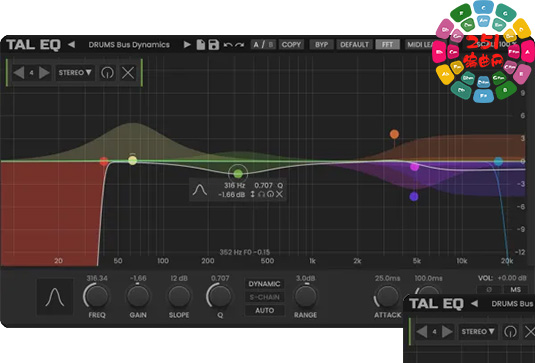
Task: Click the 0.707 Q value in band popup
Action: point(263,185)
